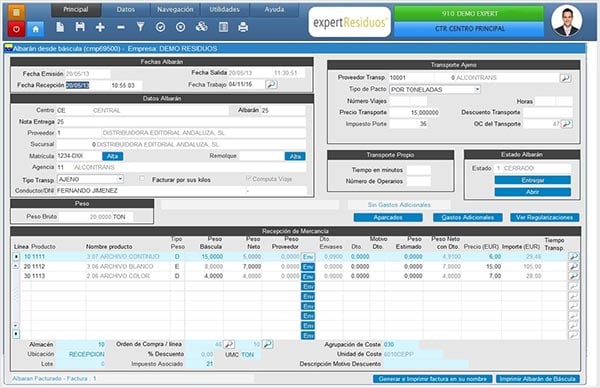The image size is (600, 388).
Task: Click Imprimir Albarán de Báscula button
Action: 538,379
